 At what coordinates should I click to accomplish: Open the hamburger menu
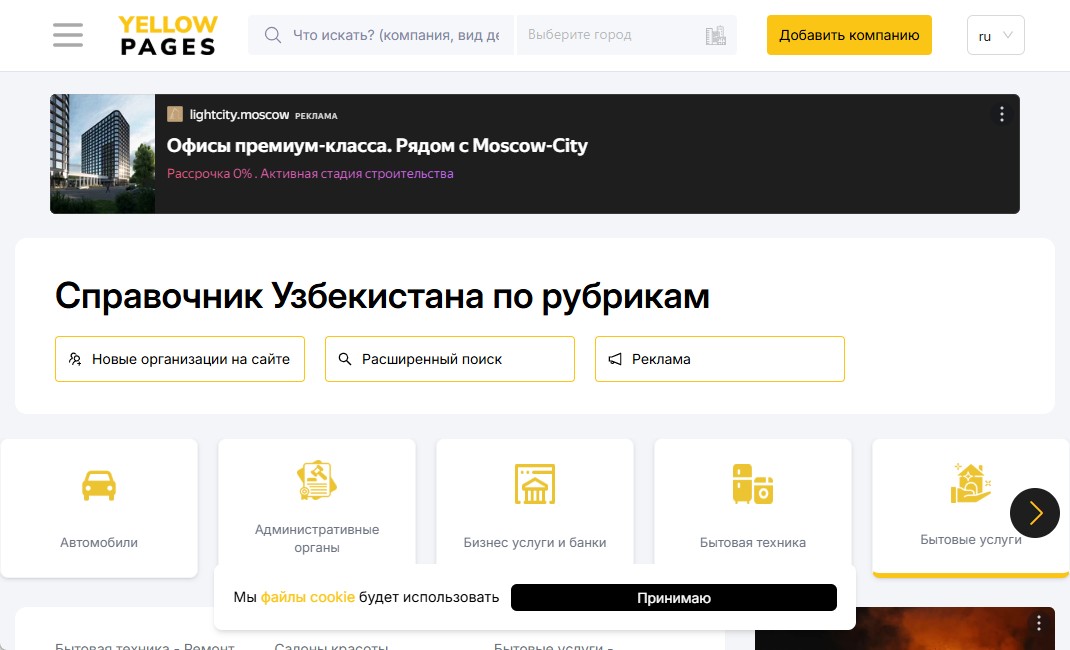[x=68, y=35]
